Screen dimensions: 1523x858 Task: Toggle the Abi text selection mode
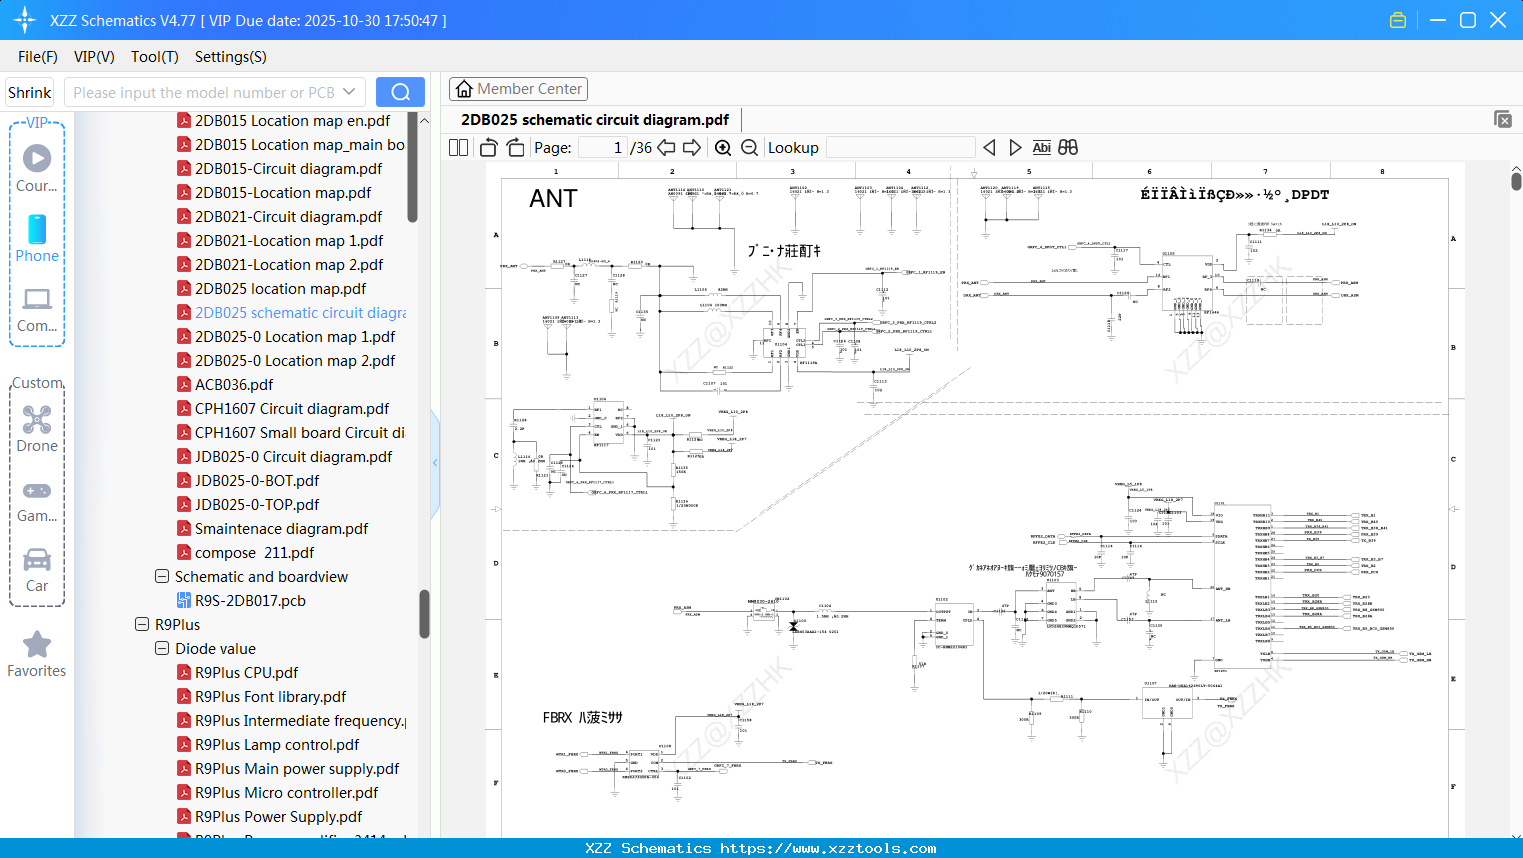tap(1041, 148)
